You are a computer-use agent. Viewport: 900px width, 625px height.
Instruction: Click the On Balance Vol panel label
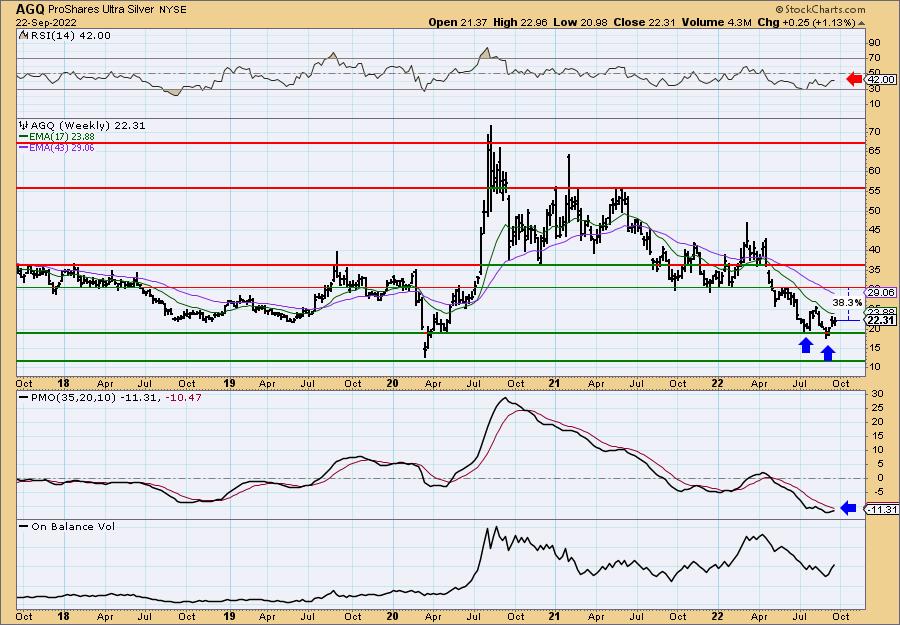pos(73,526)
